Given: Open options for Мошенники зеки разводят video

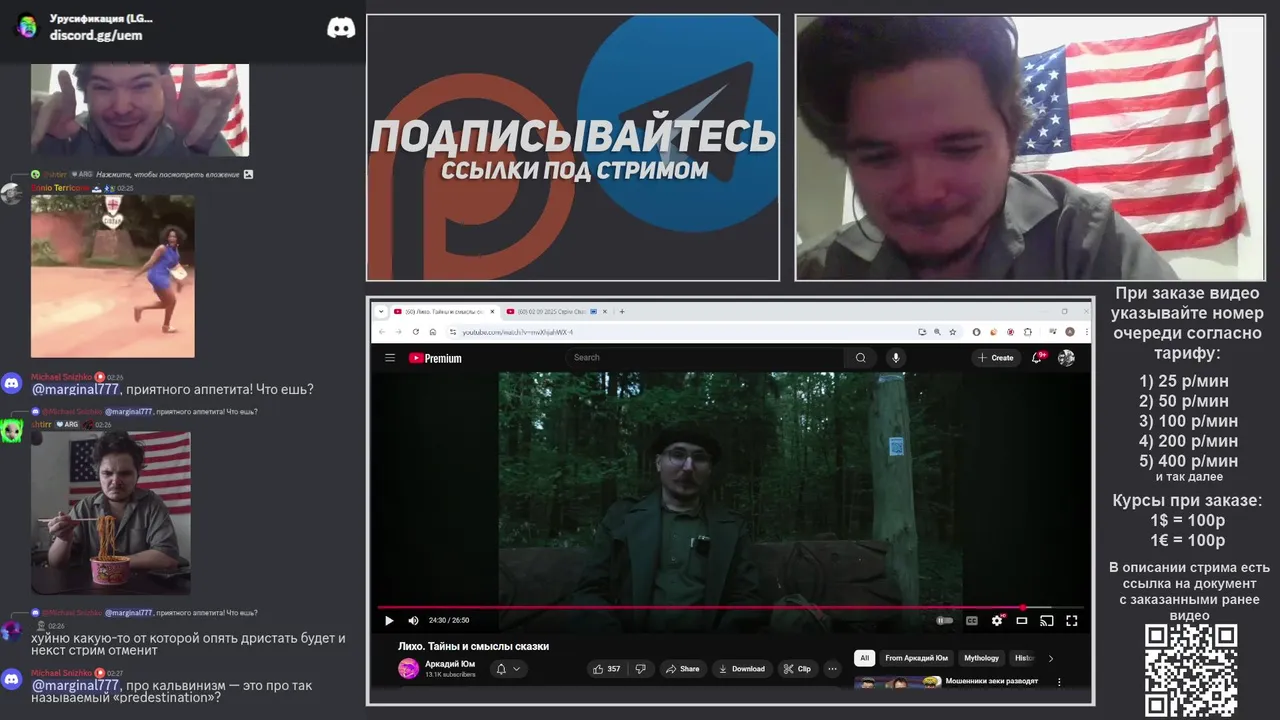Looking at the screenshot, I should pyautogui.click(x=1059, y=682).
